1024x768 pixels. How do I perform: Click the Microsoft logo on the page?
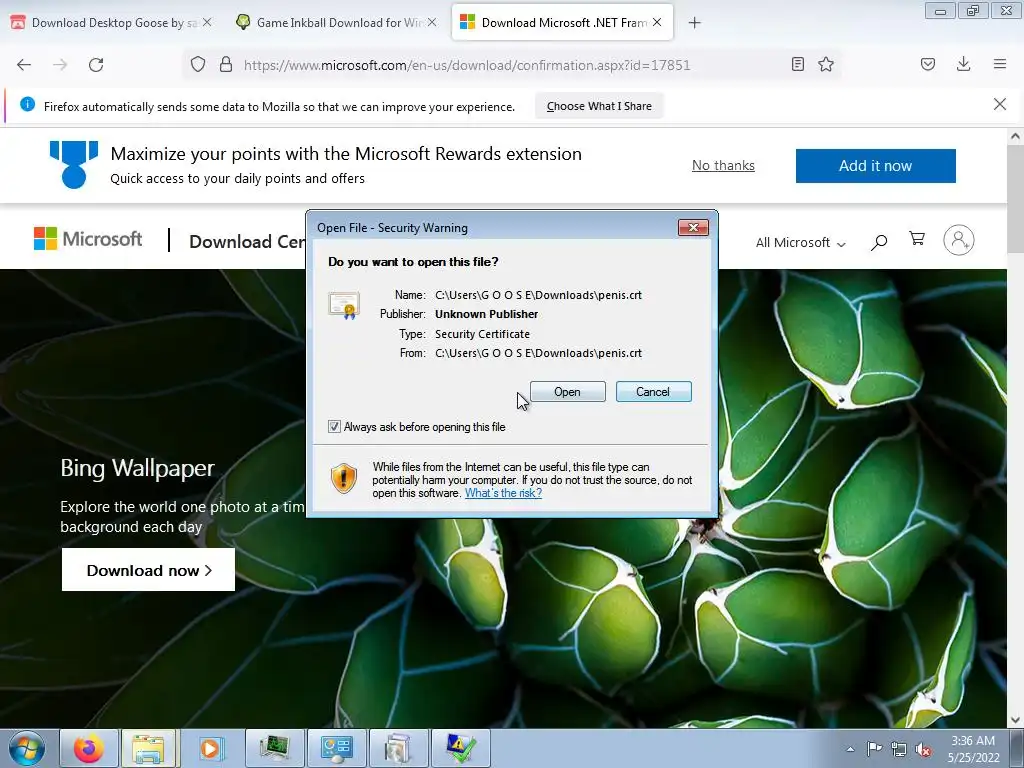88,239
